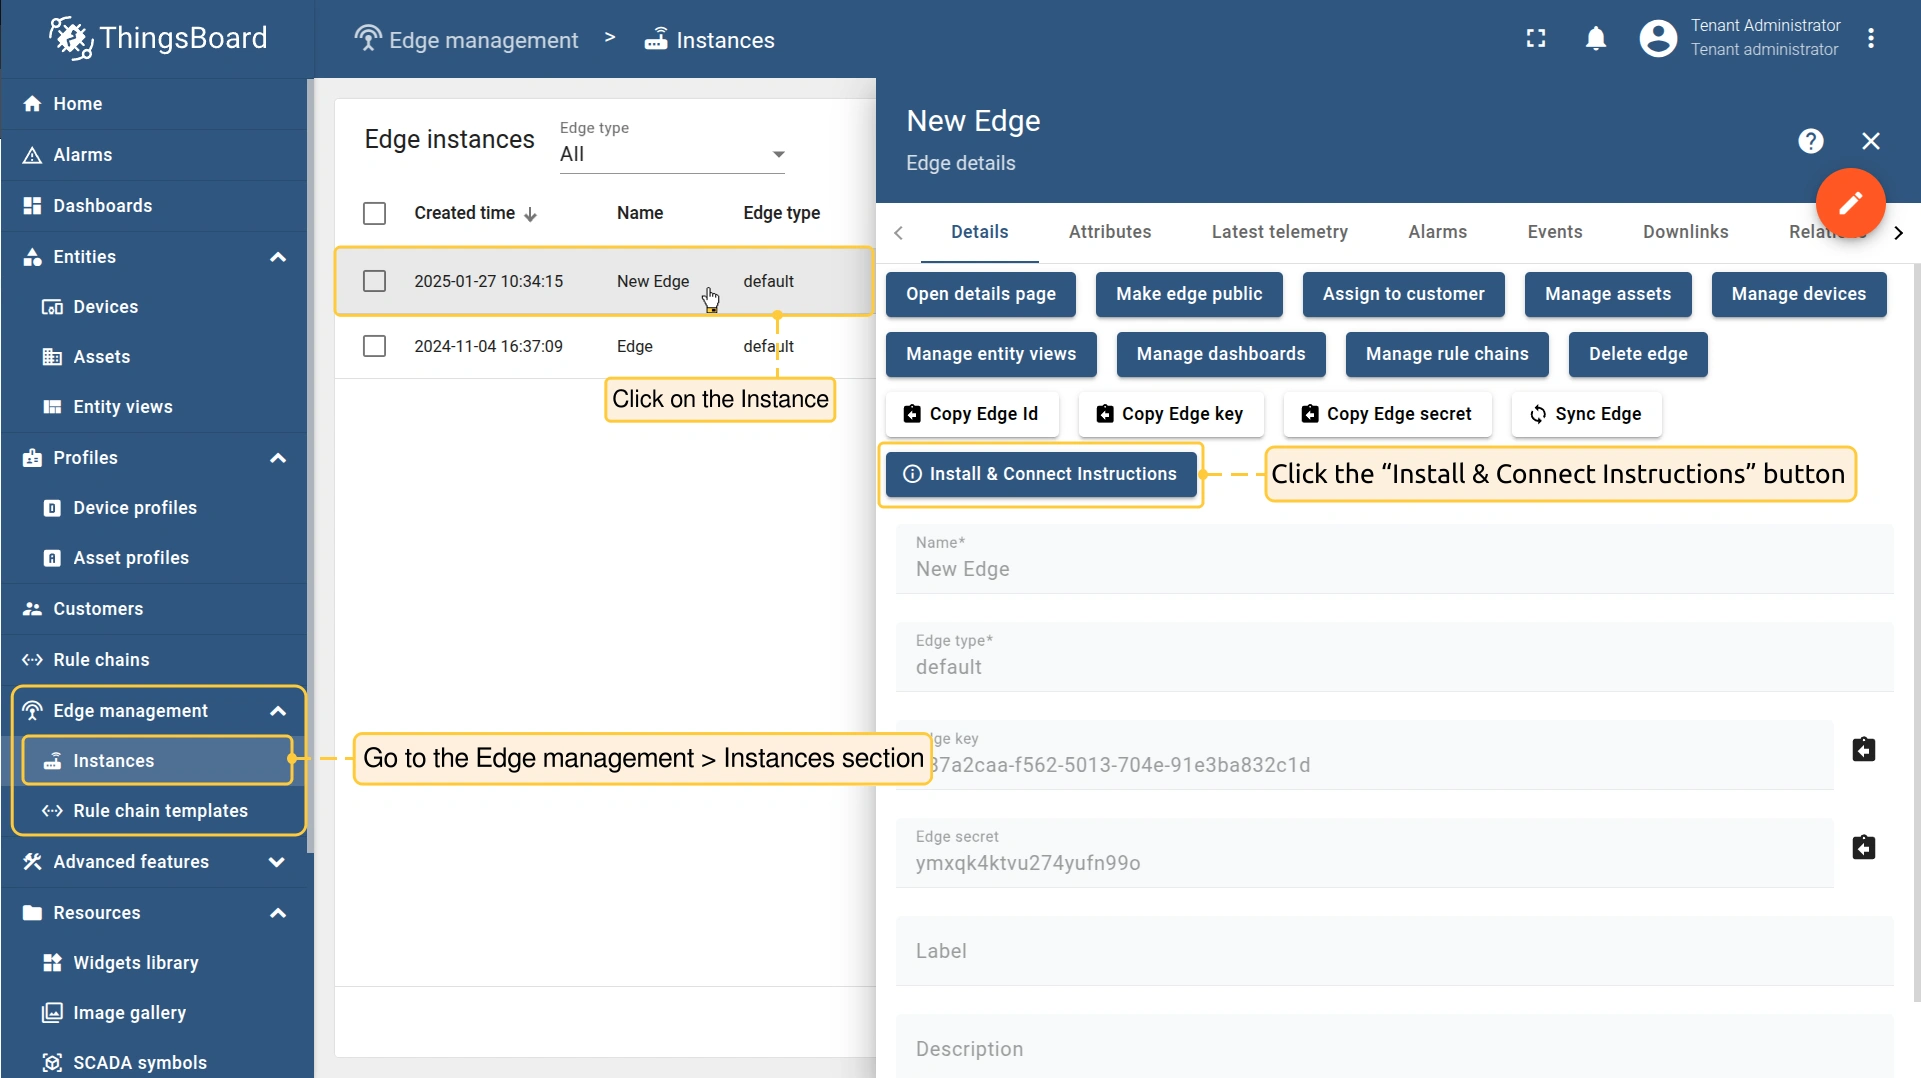Click the orange pencil edit button

coord(1850,203)
